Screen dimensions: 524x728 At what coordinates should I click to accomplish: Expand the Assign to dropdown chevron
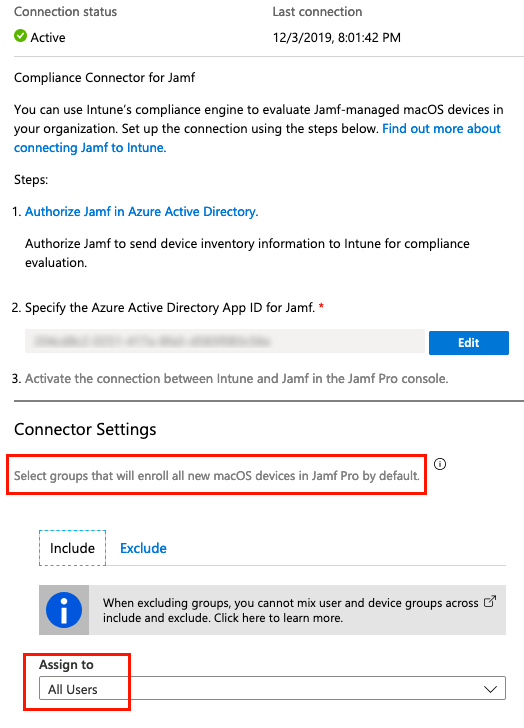(491, 689)
